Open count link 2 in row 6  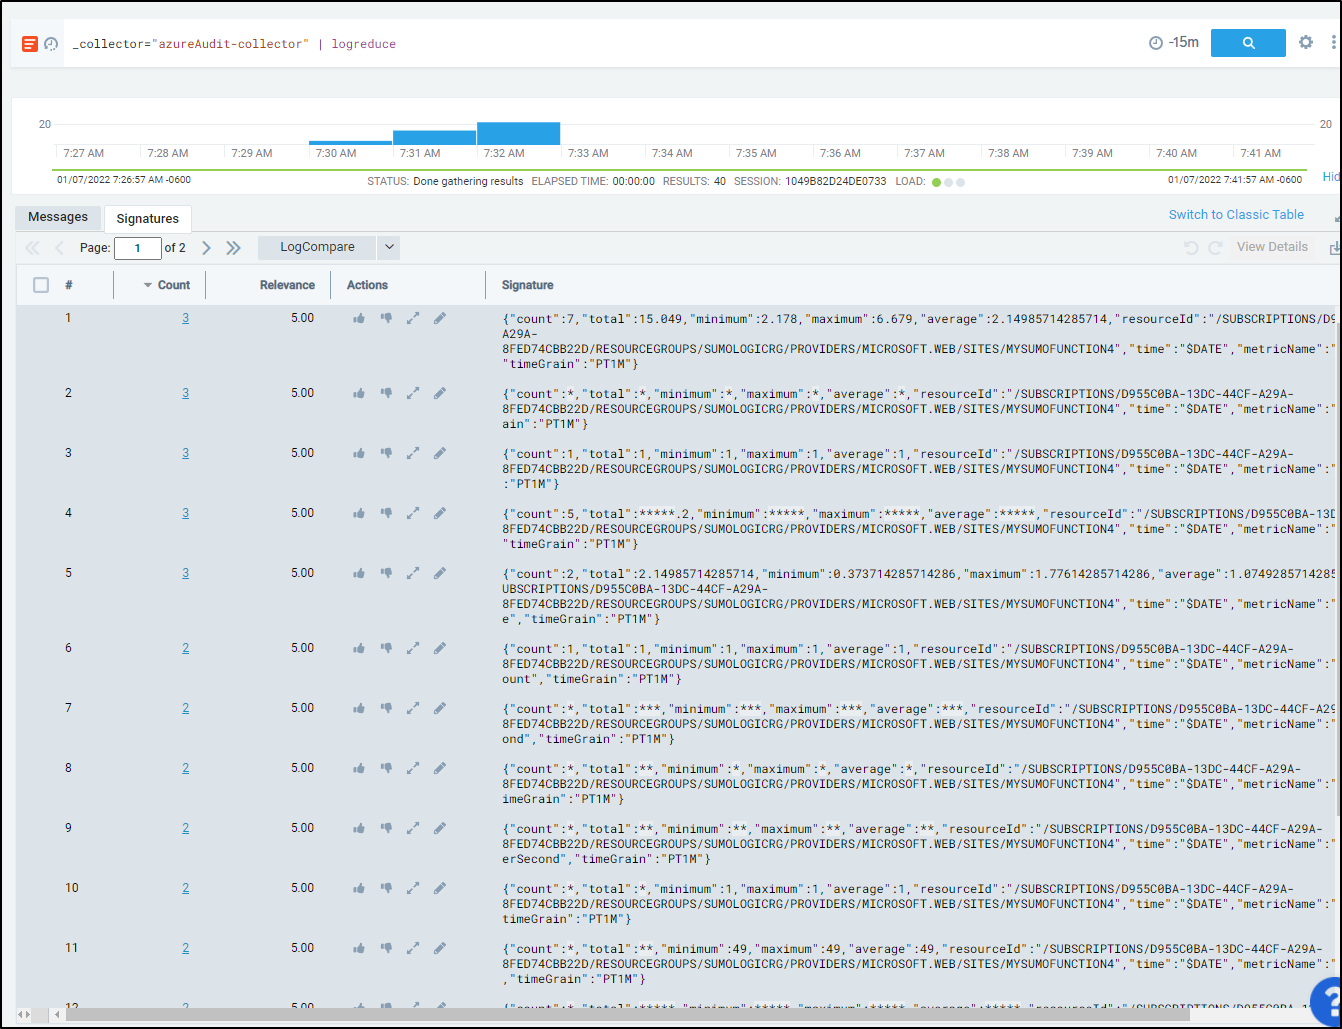click(185, 648)
